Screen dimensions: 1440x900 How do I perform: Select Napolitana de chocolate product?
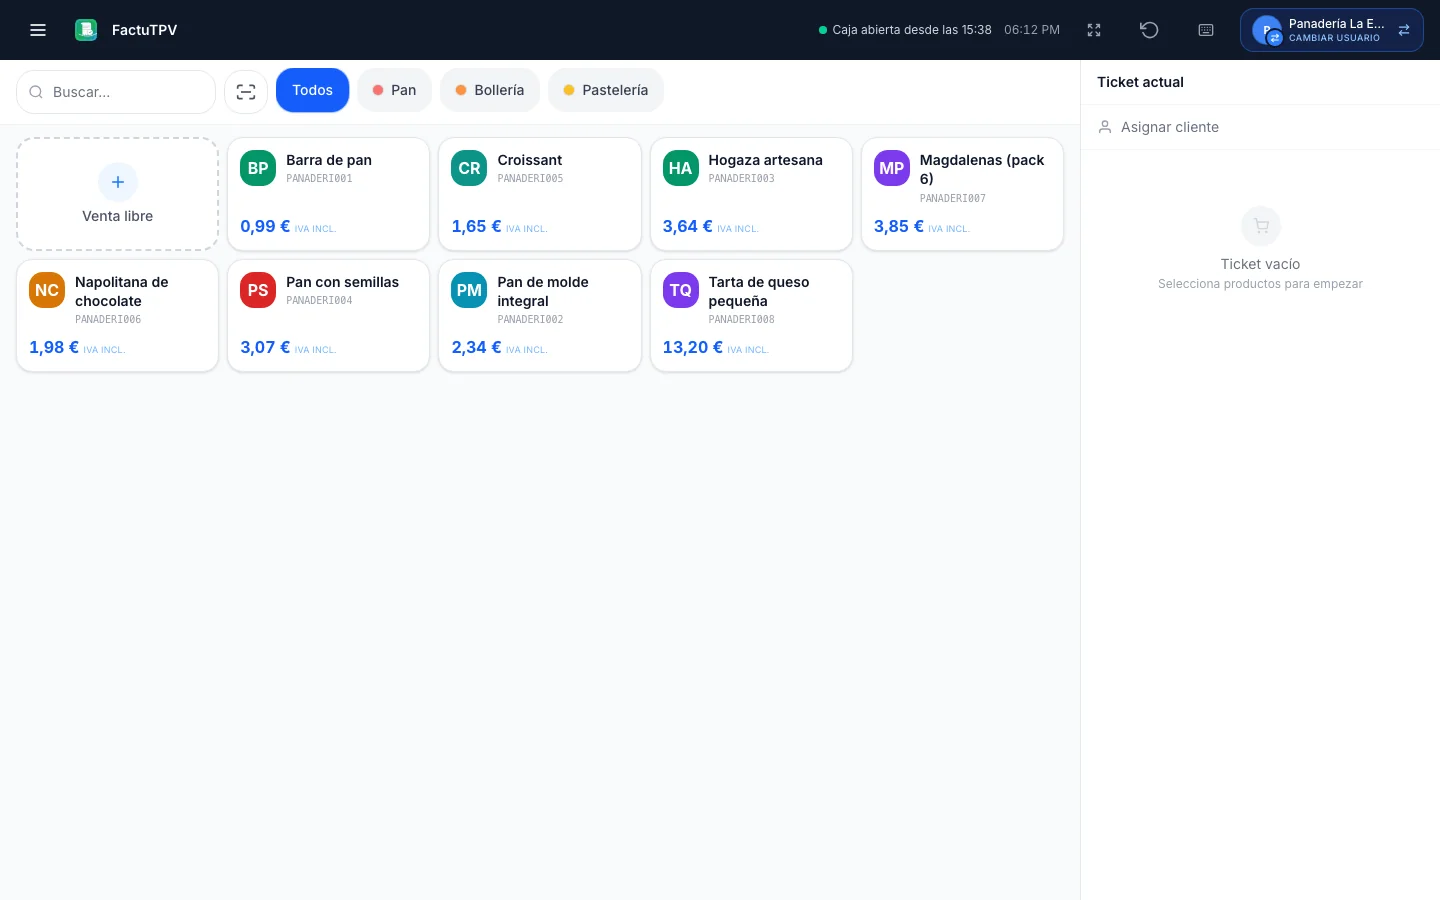[x=118, y=316]
